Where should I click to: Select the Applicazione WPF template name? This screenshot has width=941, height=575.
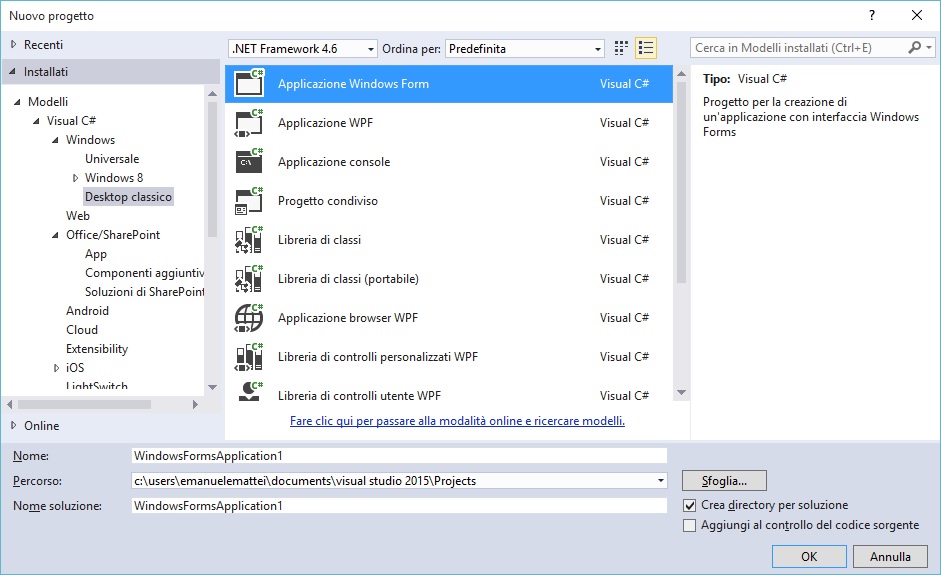(325, 122)
